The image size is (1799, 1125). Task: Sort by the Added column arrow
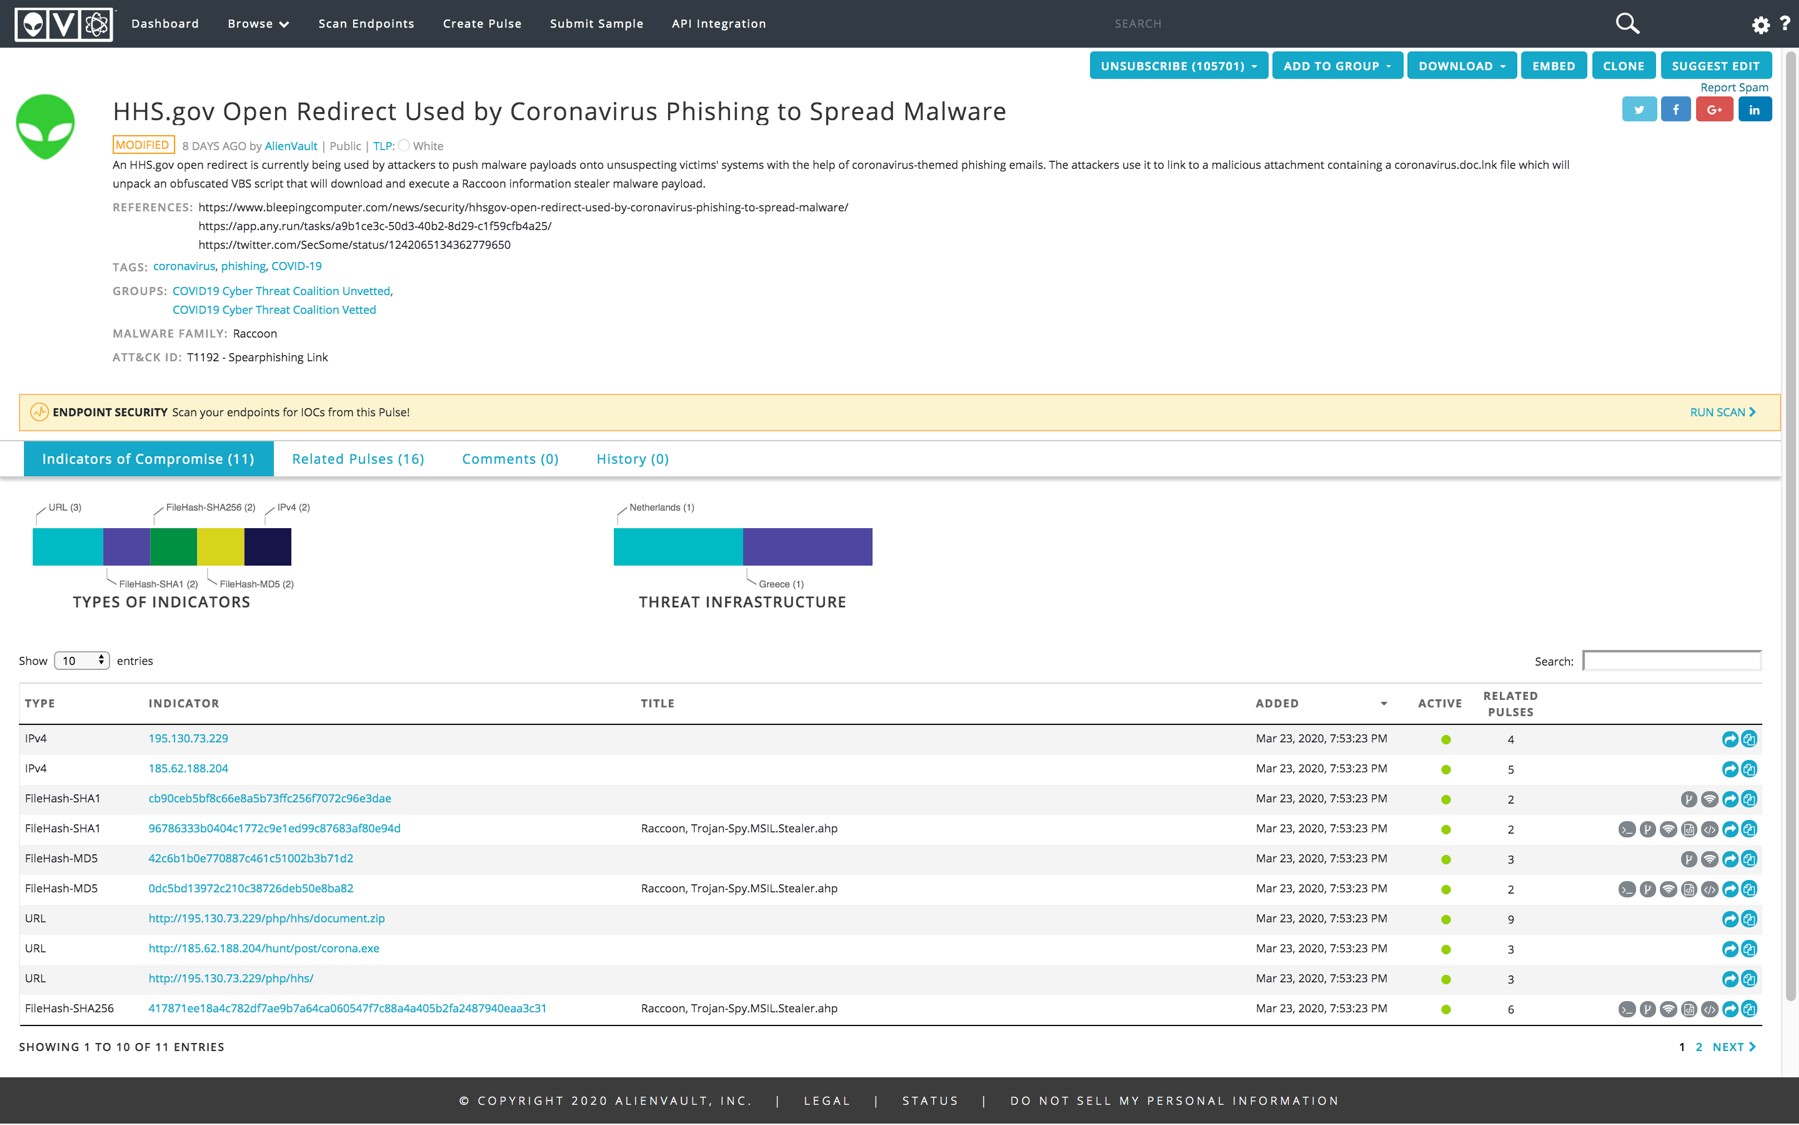coord(1384,704)
